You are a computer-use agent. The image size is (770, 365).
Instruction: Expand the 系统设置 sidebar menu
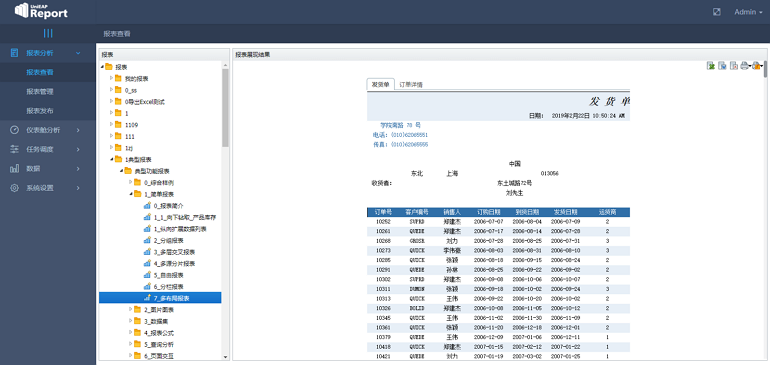tap(48, 188)
